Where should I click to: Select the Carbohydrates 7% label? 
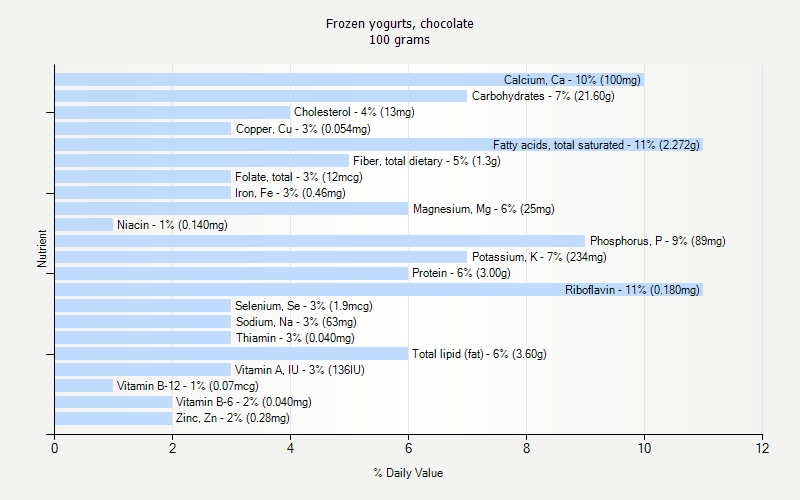(543, 96)
